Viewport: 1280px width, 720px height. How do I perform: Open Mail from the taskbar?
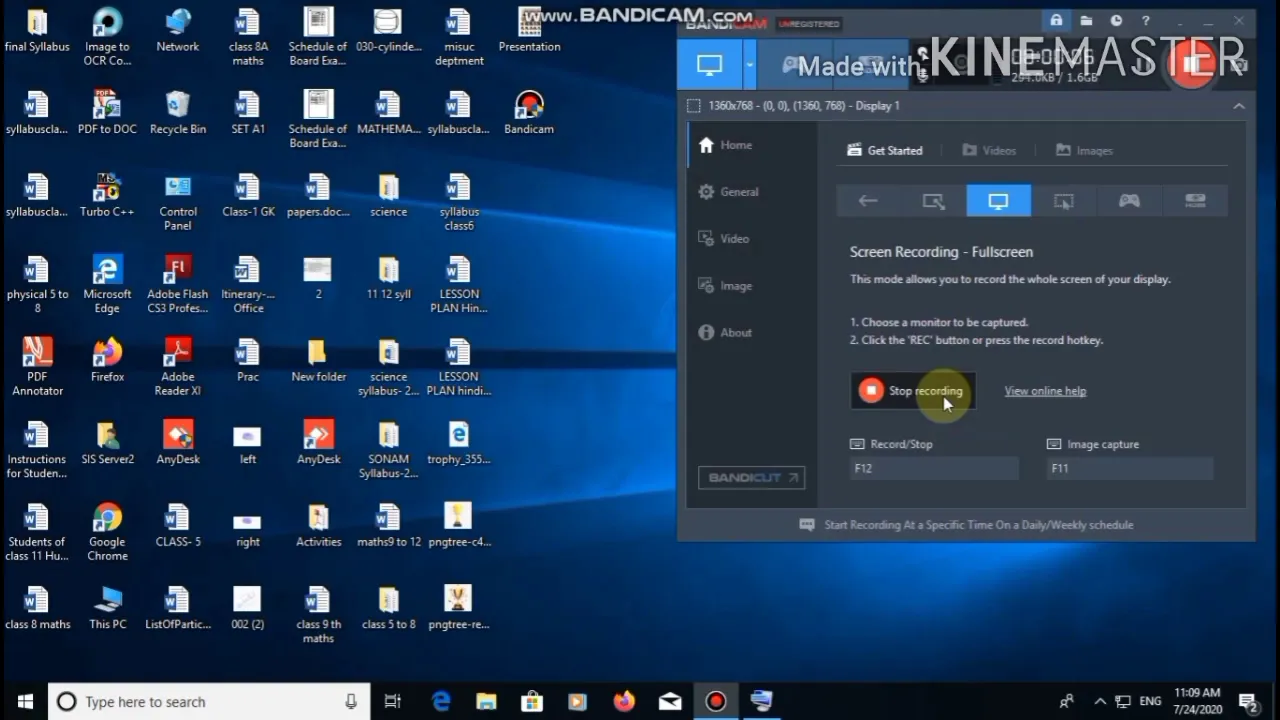click(x=669, y=701)
